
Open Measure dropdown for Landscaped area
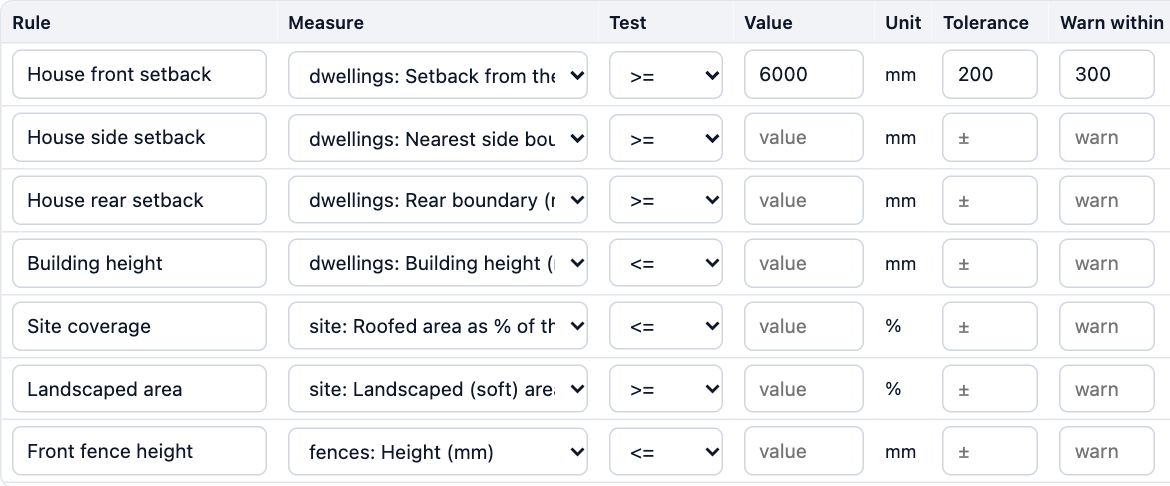tap(438, 389)
